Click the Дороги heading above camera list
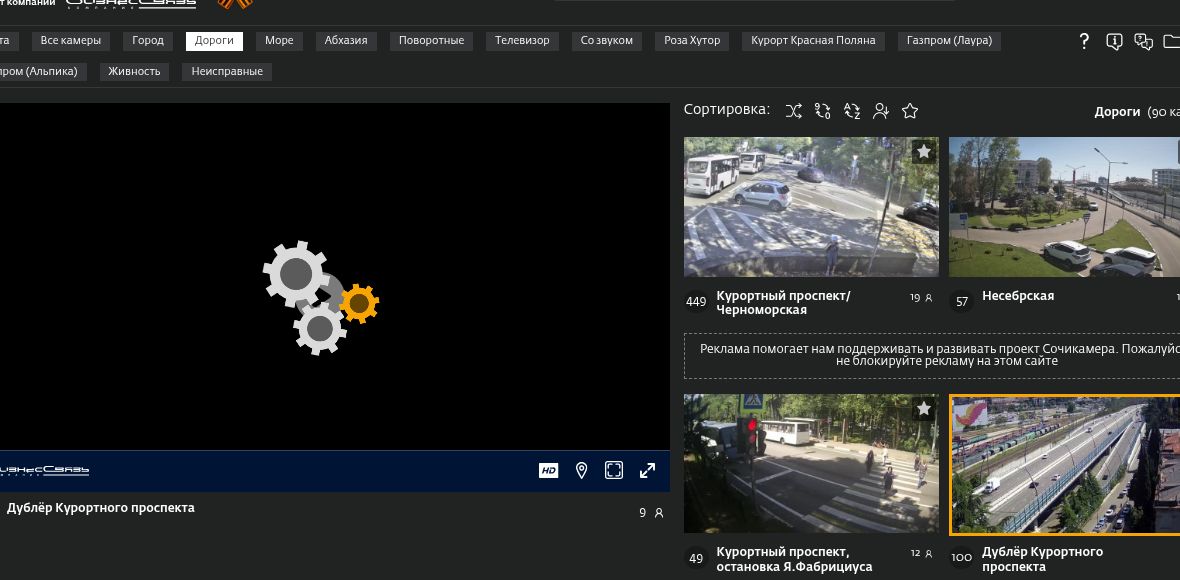 [1117, 111]
